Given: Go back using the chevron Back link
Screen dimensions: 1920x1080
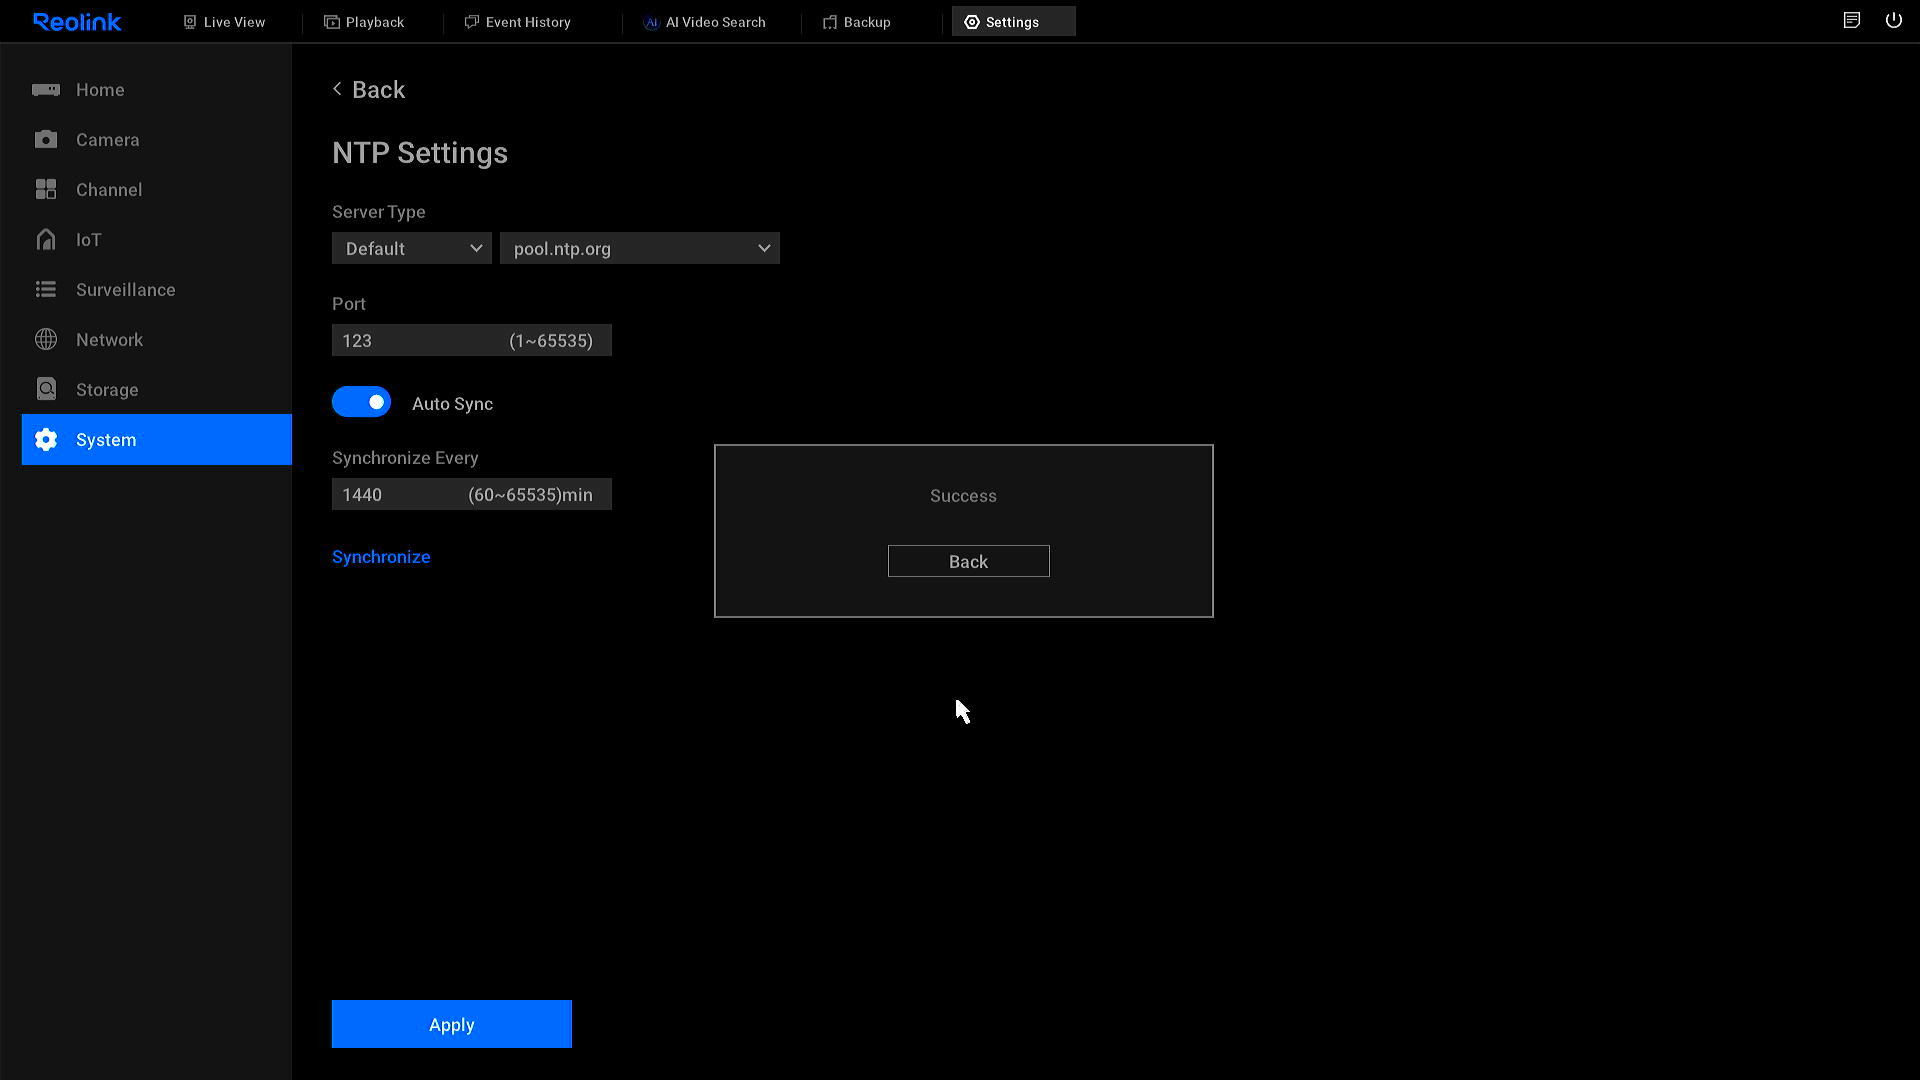Looking at the screenshot, I should [x=369, y=90].
